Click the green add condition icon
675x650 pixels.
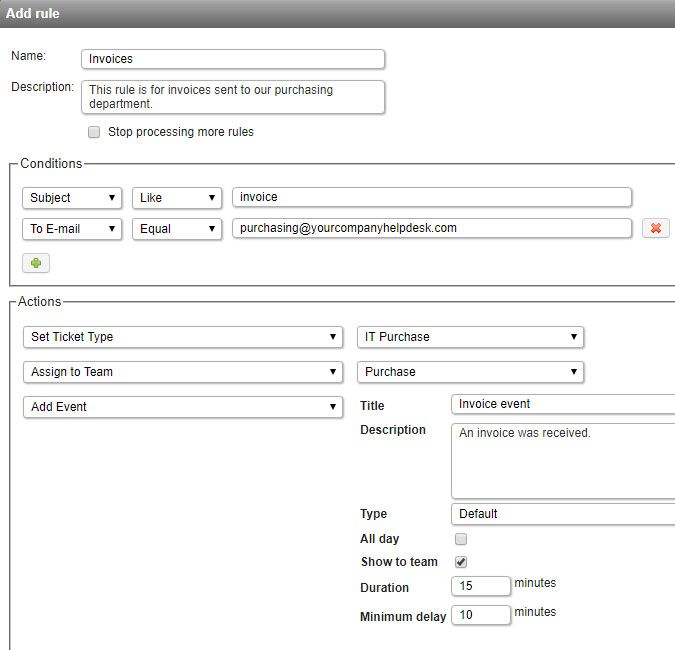click(36, 263)
